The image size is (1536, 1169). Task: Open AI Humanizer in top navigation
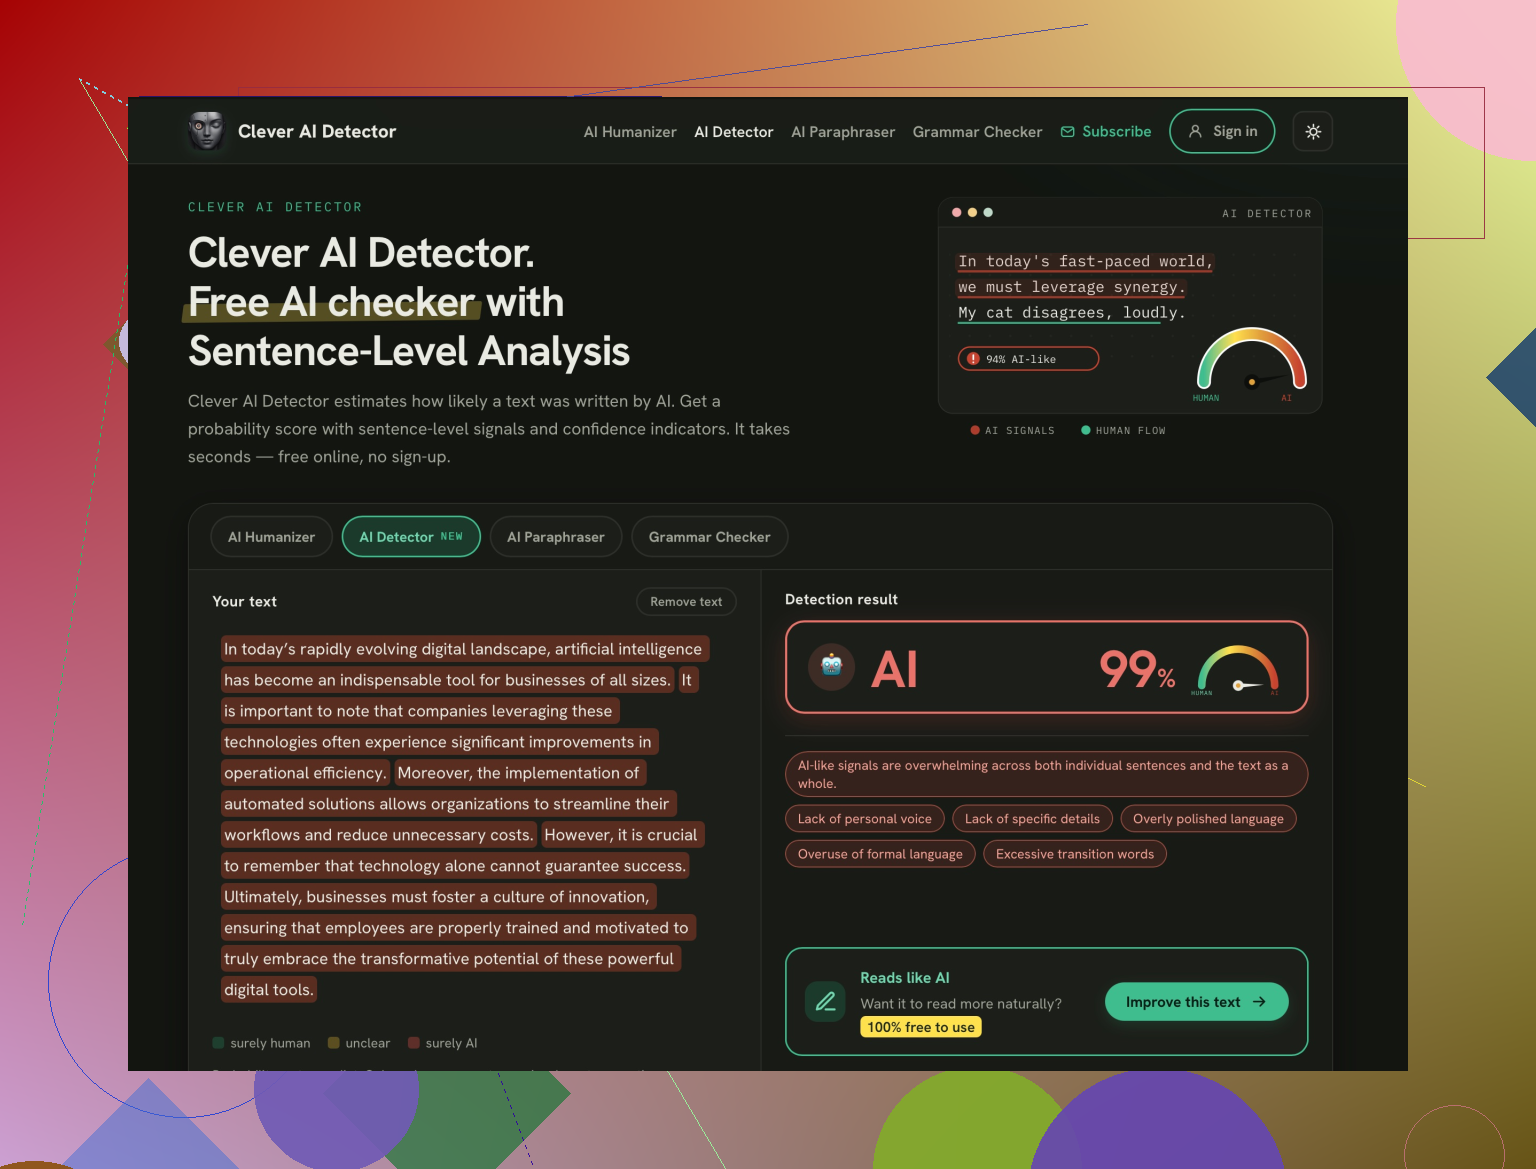point(630,132)
